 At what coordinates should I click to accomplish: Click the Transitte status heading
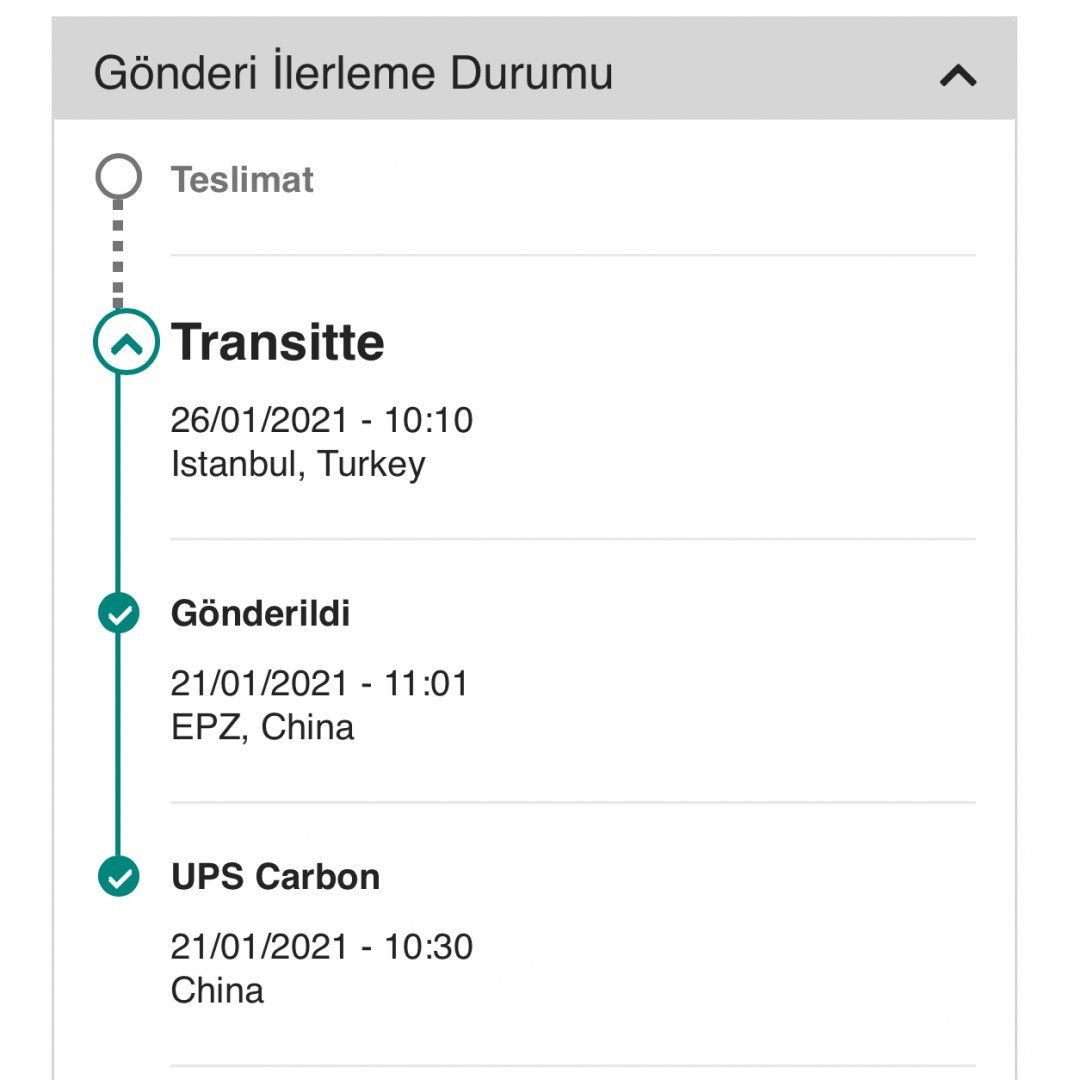278,342
